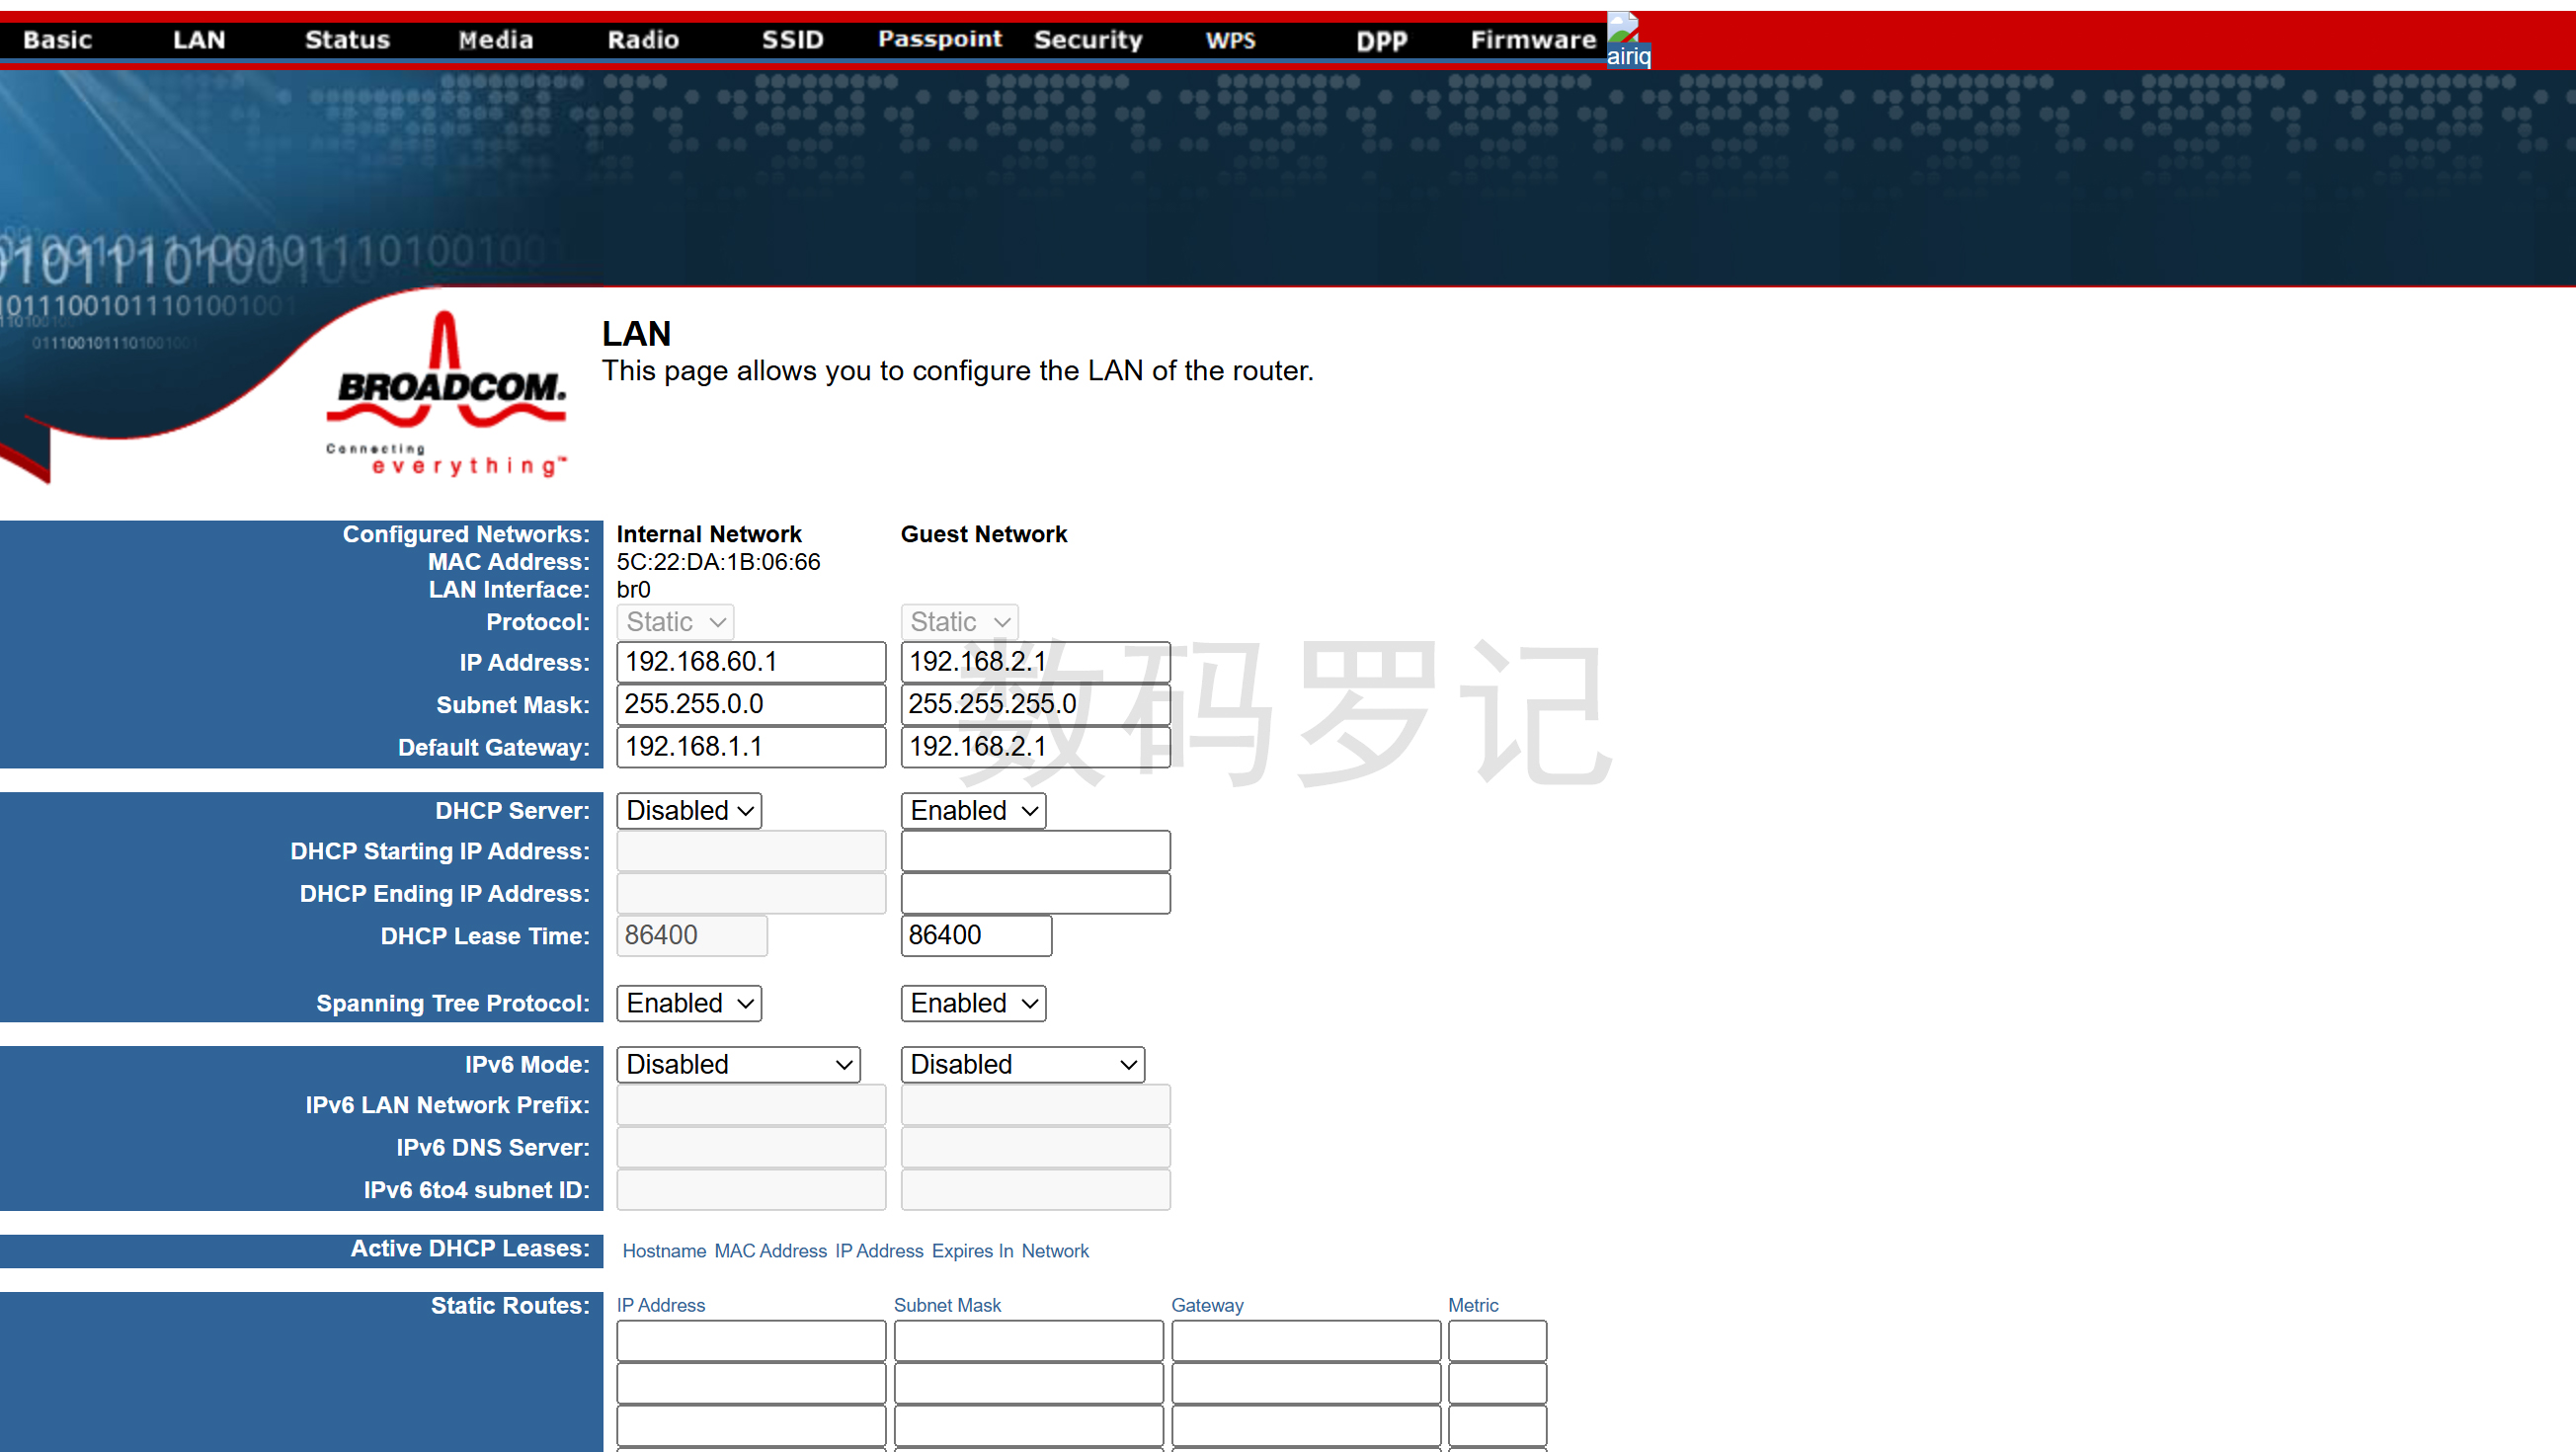Open Guest Network Spanning Tree dropdown
This screenshot has height=1452, width=2576.
click(x=973, y=1003)
